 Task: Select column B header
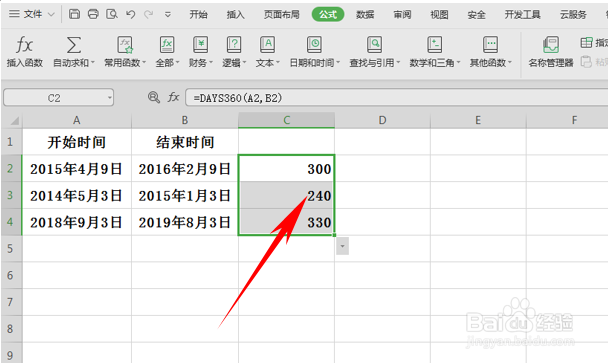coord(185,121)
